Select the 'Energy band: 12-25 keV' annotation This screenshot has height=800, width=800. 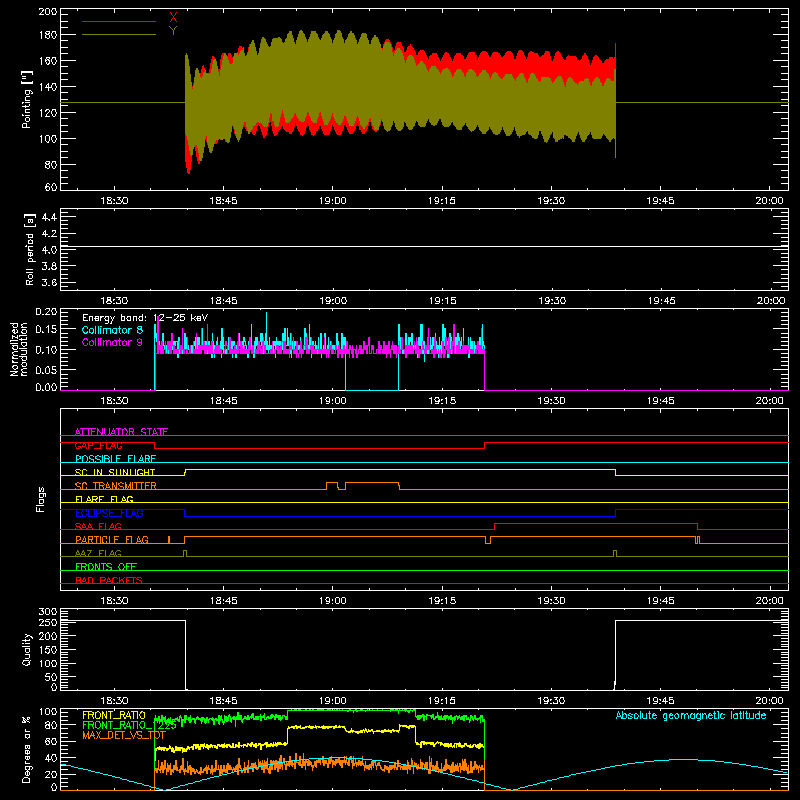click(145, 318)
